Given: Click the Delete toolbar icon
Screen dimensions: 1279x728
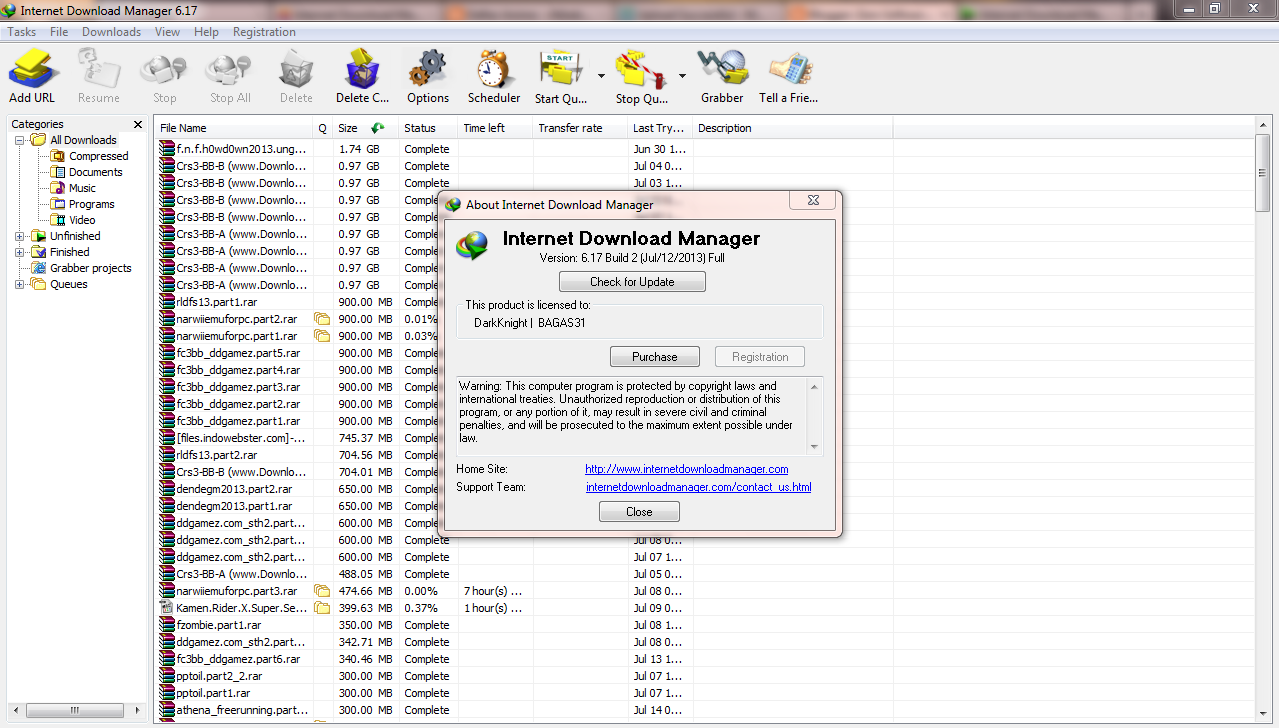Looking at the screenshot, I should (x=296, y=70).
